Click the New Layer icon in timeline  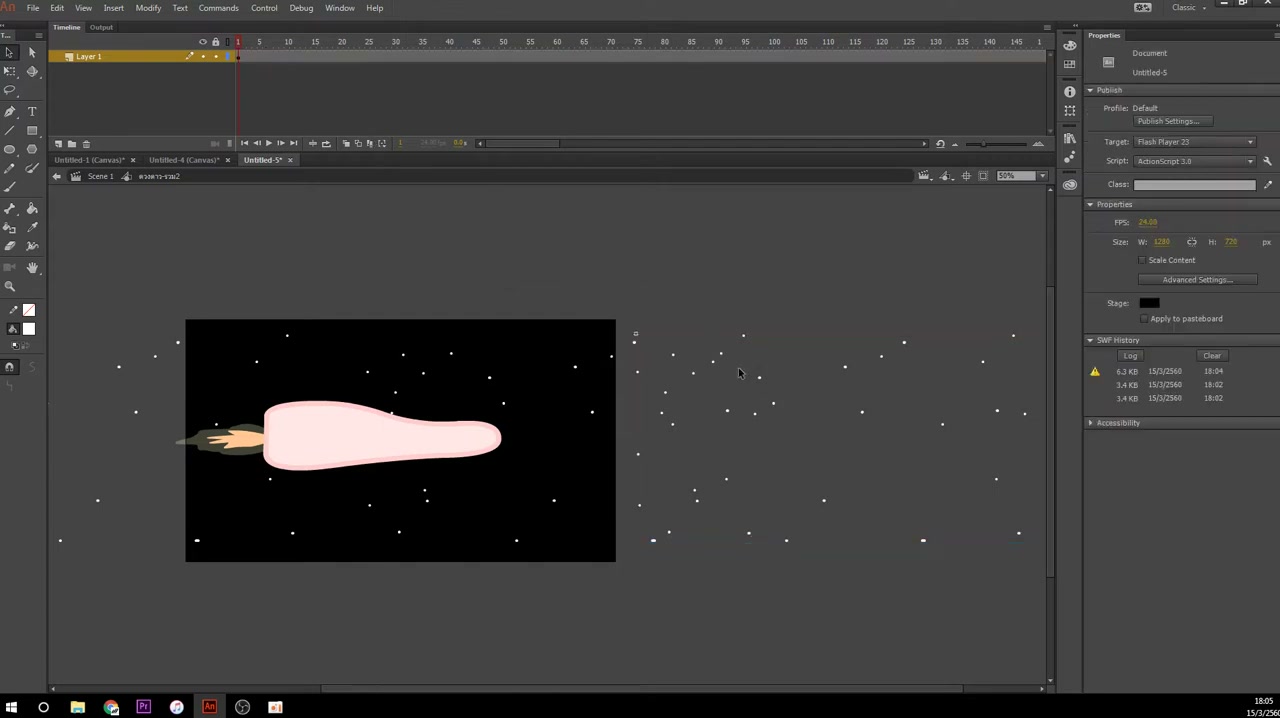pyautogui.click(x=58, y=144)
